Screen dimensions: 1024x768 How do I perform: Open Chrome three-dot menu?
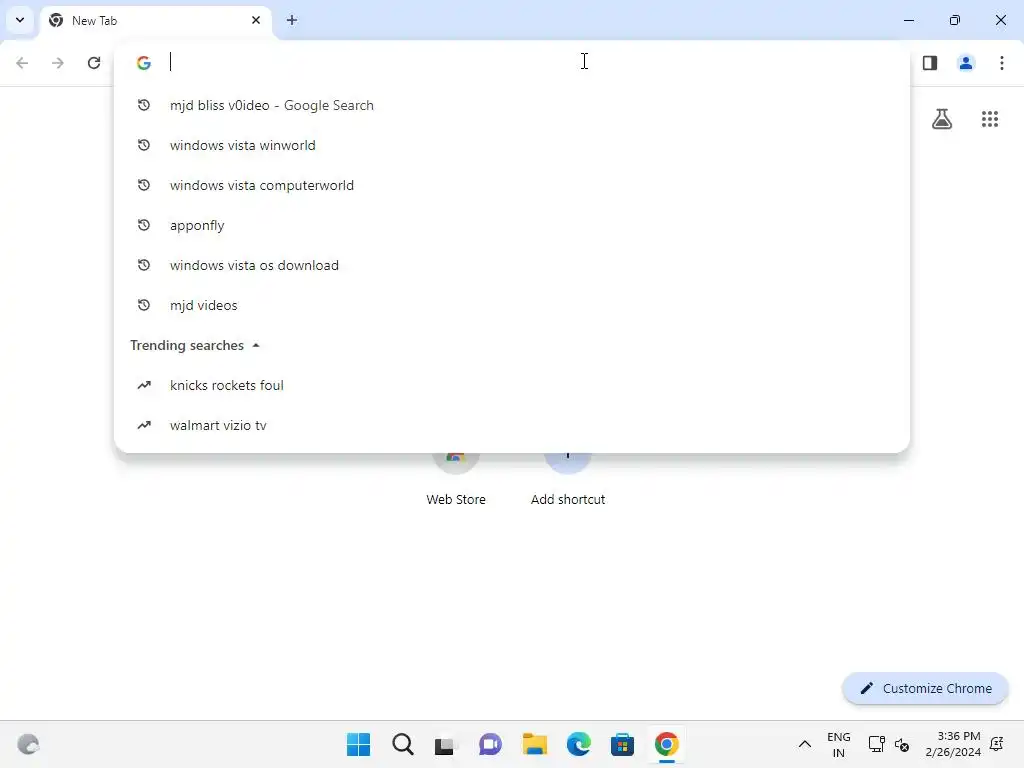(1002, 63)
